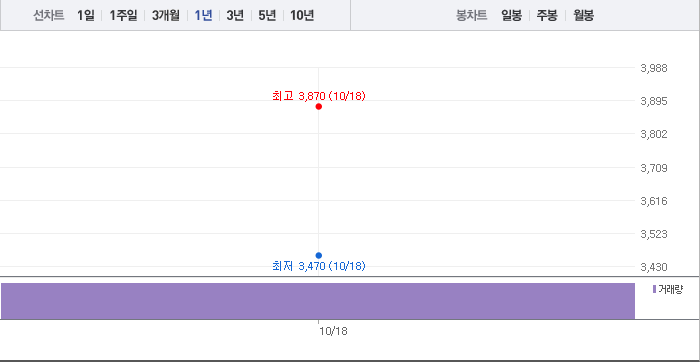The height and width of the screenshot is (362, 700).
Task: Show the 3개월 line chart
Action: [166, 16]
